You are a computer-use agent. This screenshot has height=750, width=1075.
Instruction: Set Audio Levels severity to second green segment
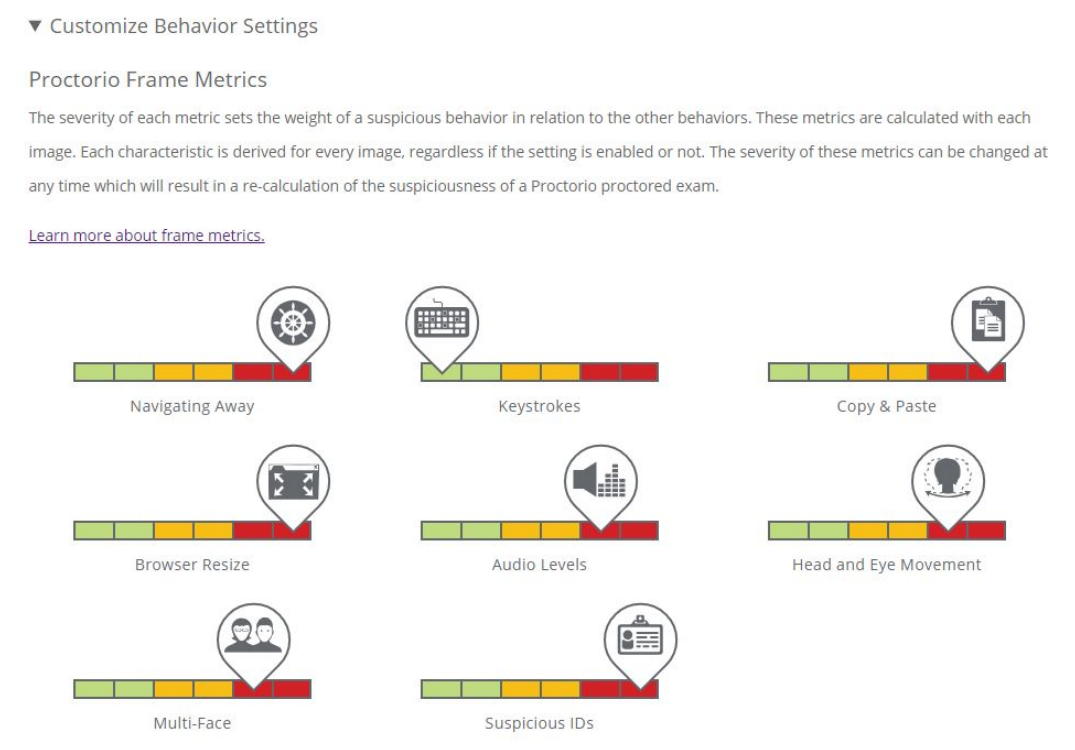(481, 530)
